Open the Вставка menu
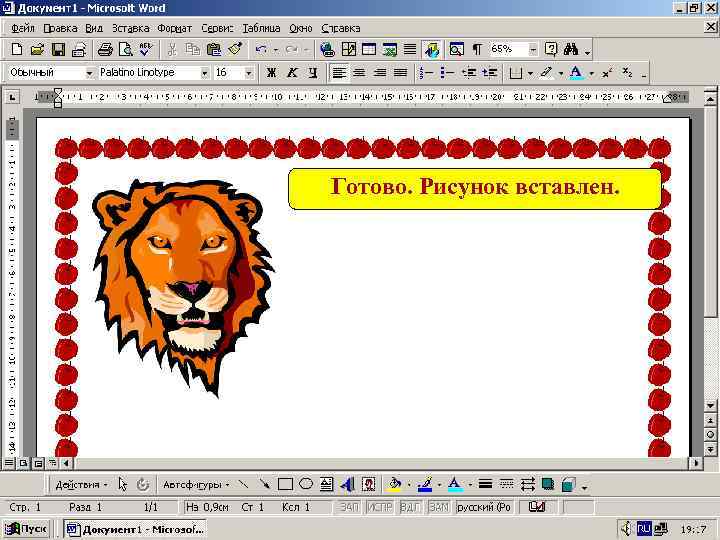The width and height of the screenshot is (720, 540). point(130,28)
